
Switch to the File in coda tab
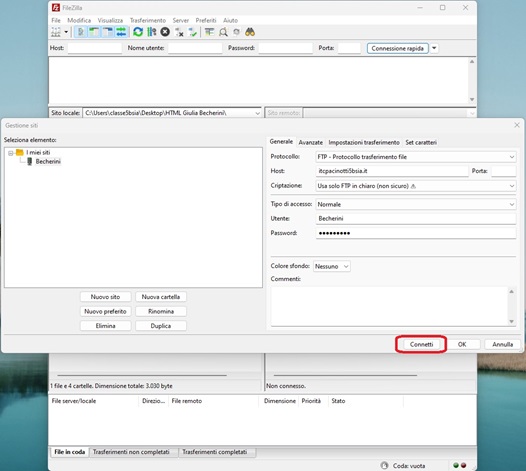(69, 452)
